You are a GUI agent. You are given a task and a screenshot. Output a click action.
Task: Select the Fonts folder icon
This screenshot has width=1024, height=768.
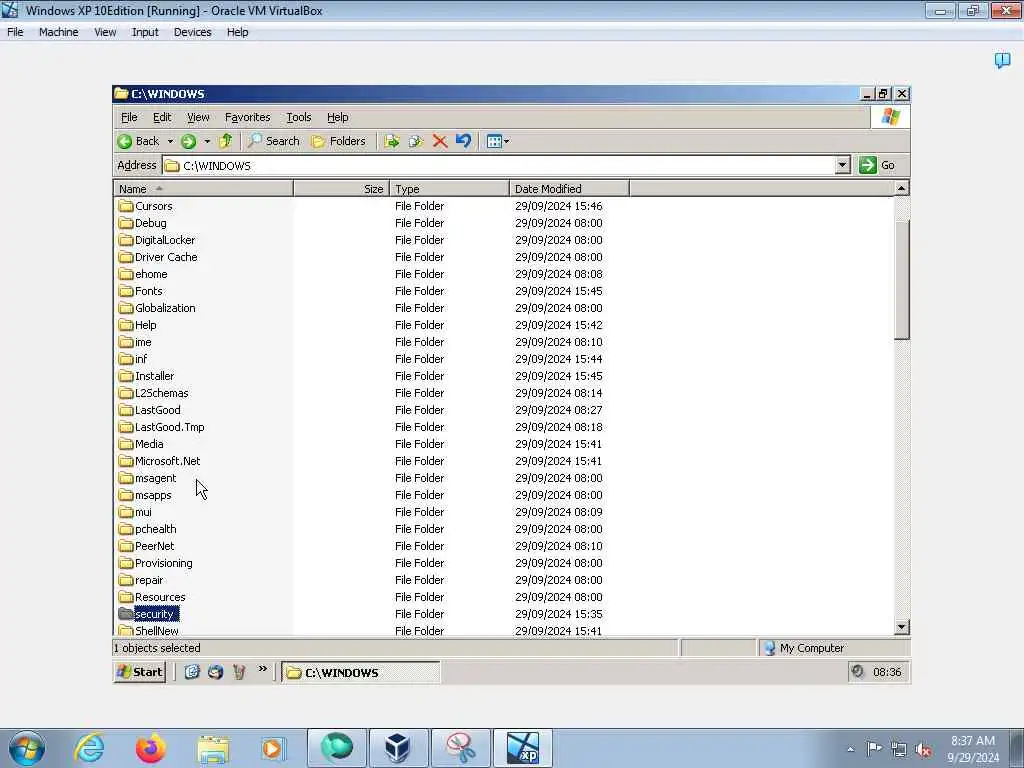pyautogui.click(x=126, y=291)
